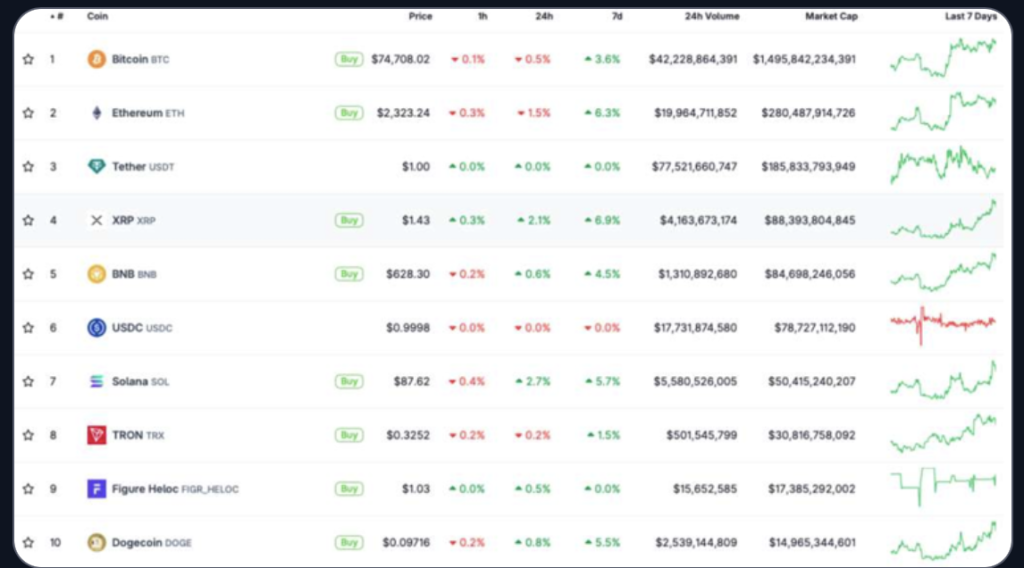Favorite Solana with its star

[x=28, y=381]
